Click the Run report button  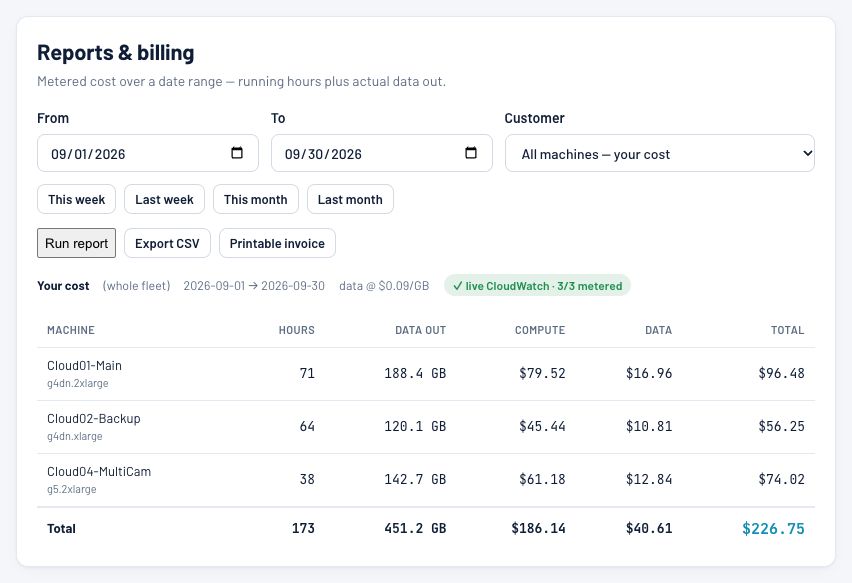[x=77, y=243]
